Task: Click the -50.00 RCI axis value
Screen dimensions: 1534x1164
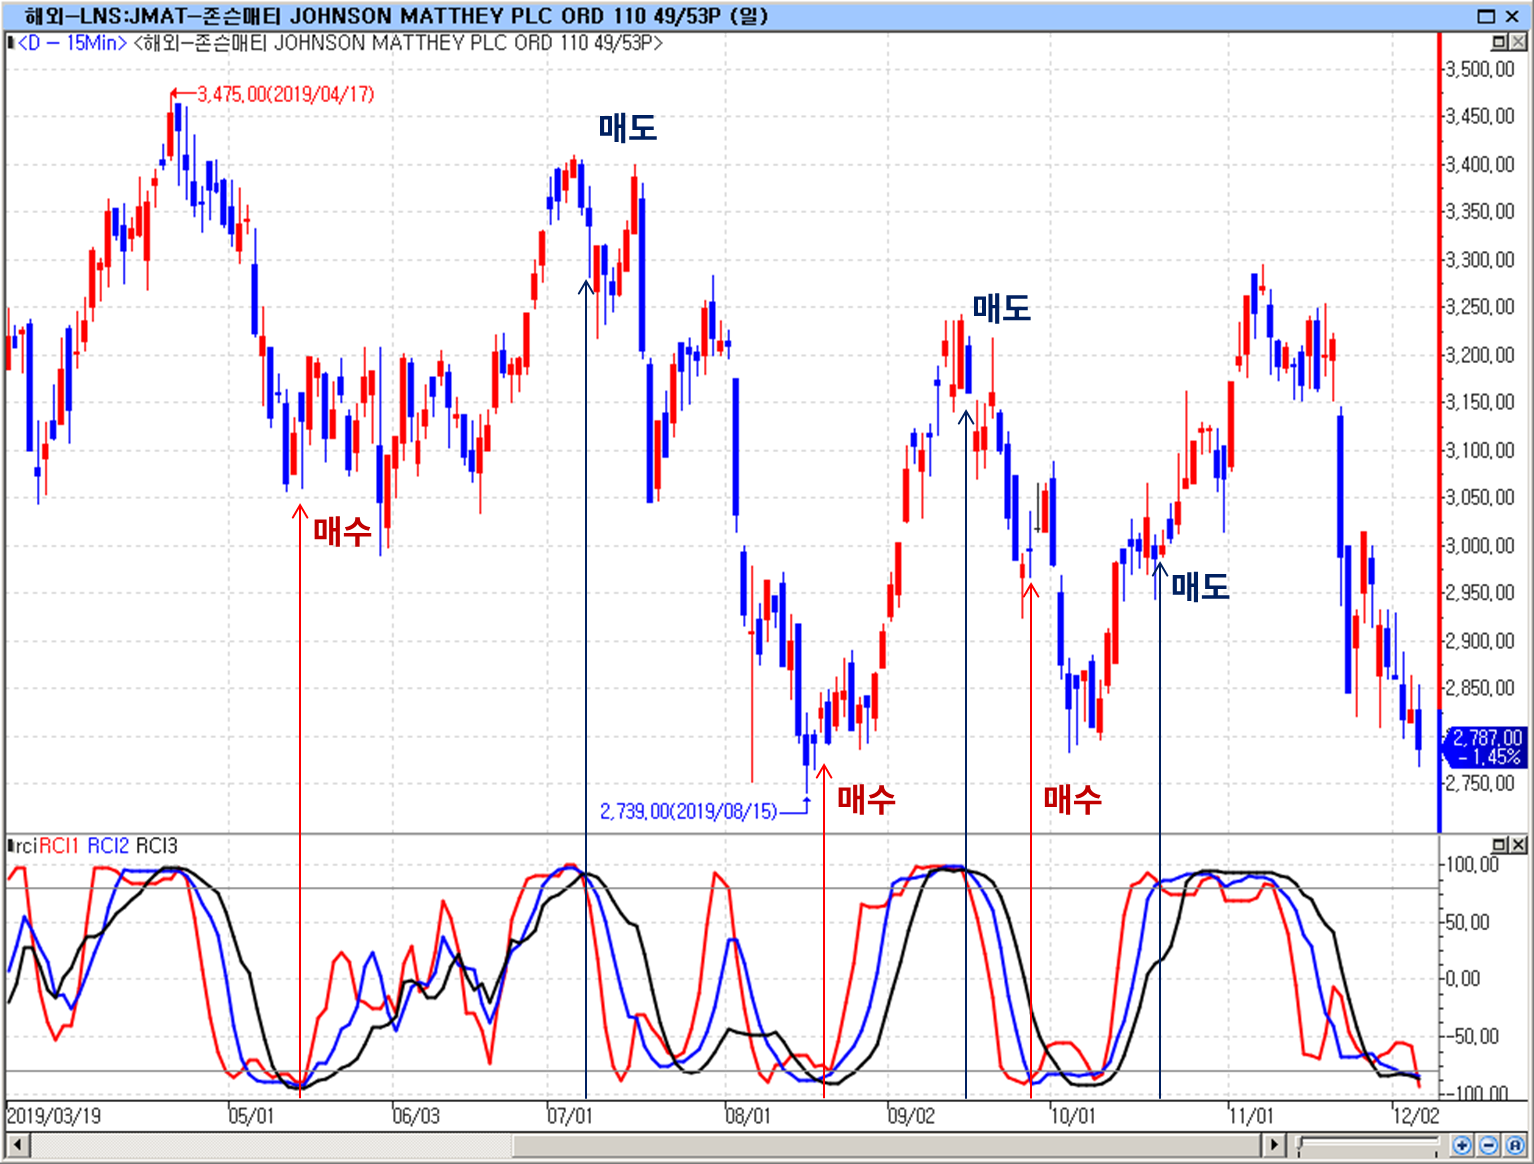Action: point(1472,1037)
